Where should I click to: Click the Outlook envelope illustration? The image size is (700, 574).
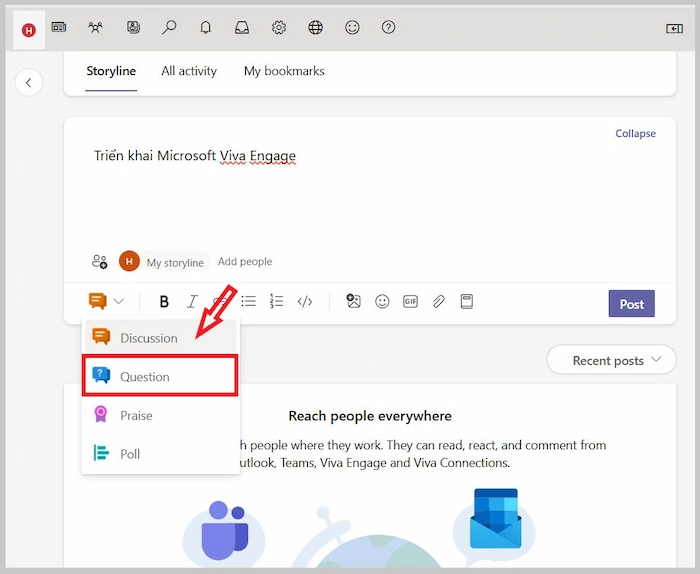click(x=496, y=519)
